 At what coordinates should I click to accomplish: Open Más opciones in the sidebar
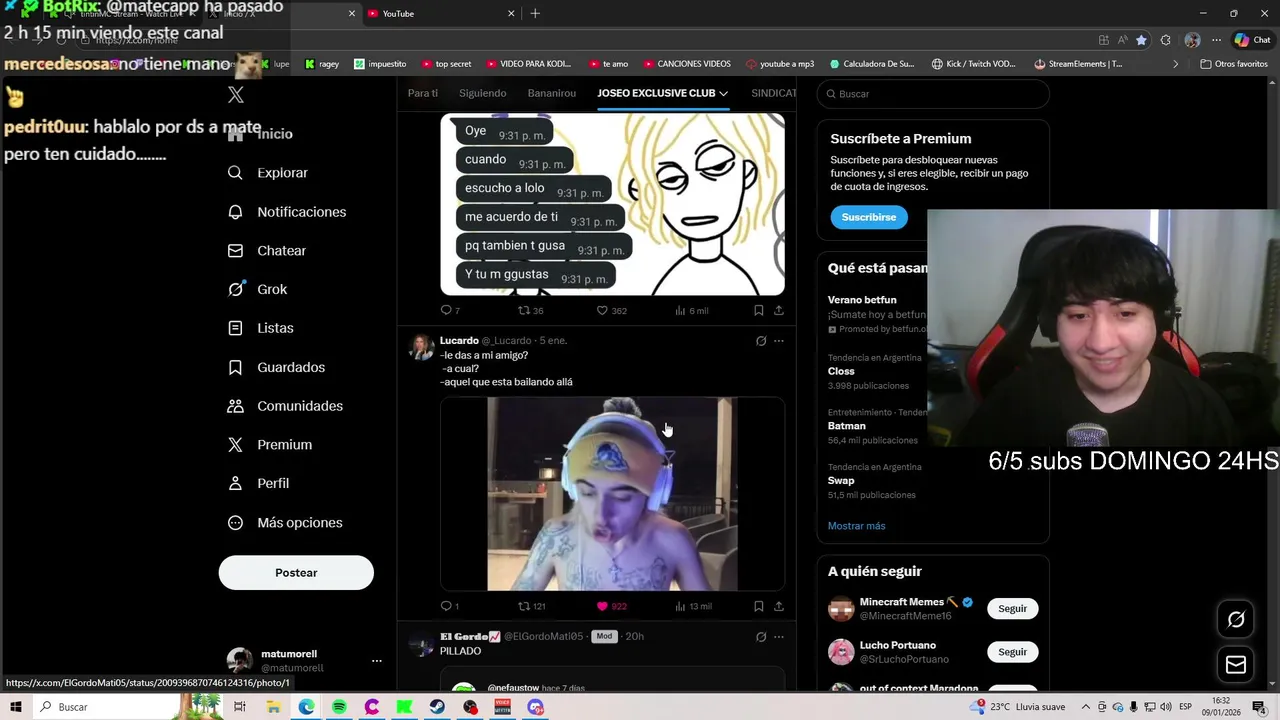tap(285, 523)
